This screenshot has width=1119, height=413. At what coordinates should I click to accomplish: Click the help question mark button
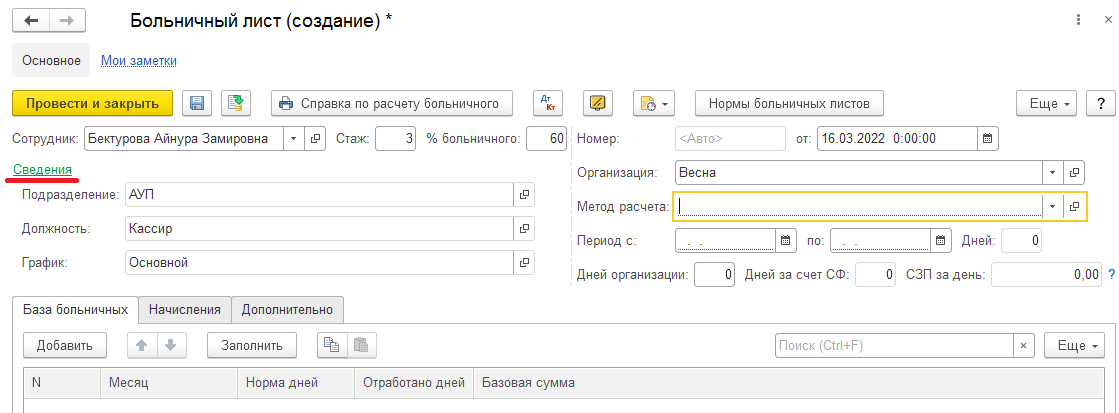(x=1100, y=103)
